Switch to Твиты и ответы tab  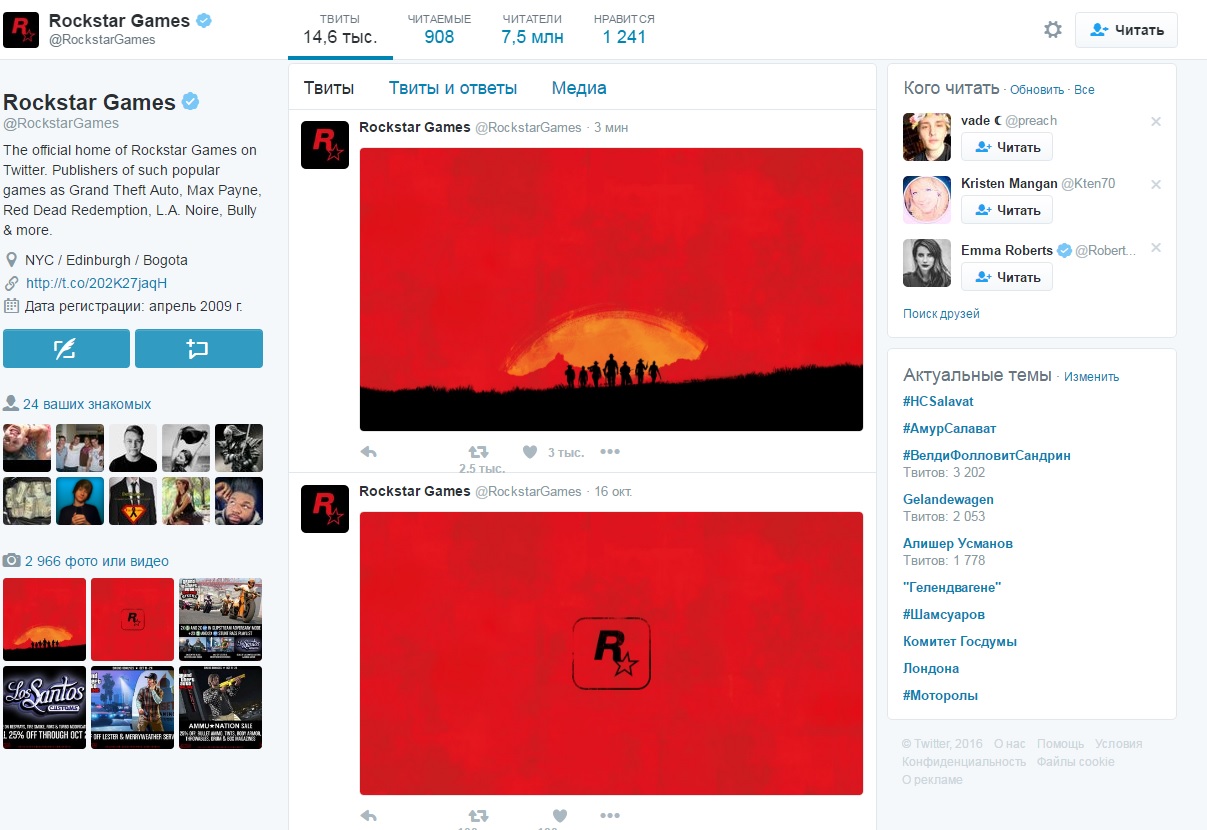[453, 88]
